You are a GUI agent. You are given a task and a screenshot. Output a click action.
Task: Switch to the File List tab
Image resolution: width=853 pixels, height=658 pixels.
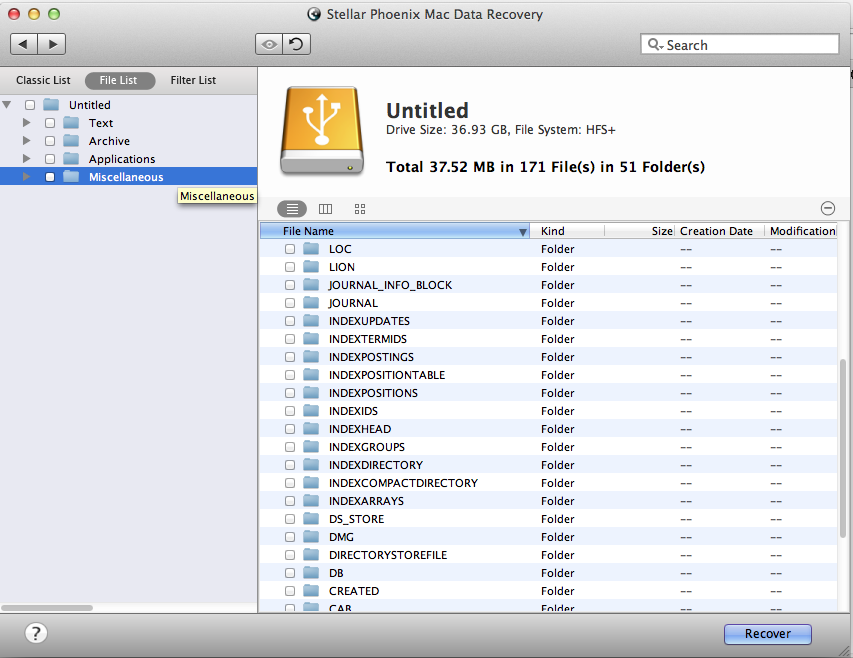click(120, 80)
